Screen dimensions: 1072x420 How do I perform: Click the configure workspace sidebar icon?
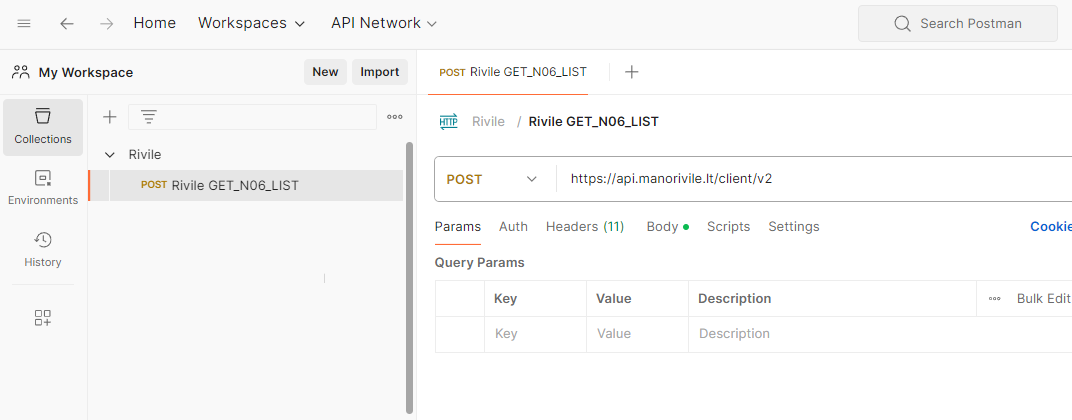[43, 318]
